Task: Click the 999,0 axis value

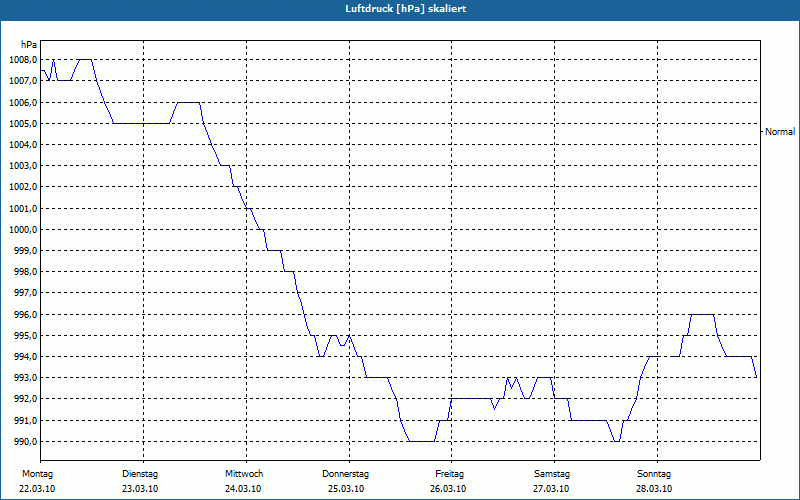Action: pos(26,251)
